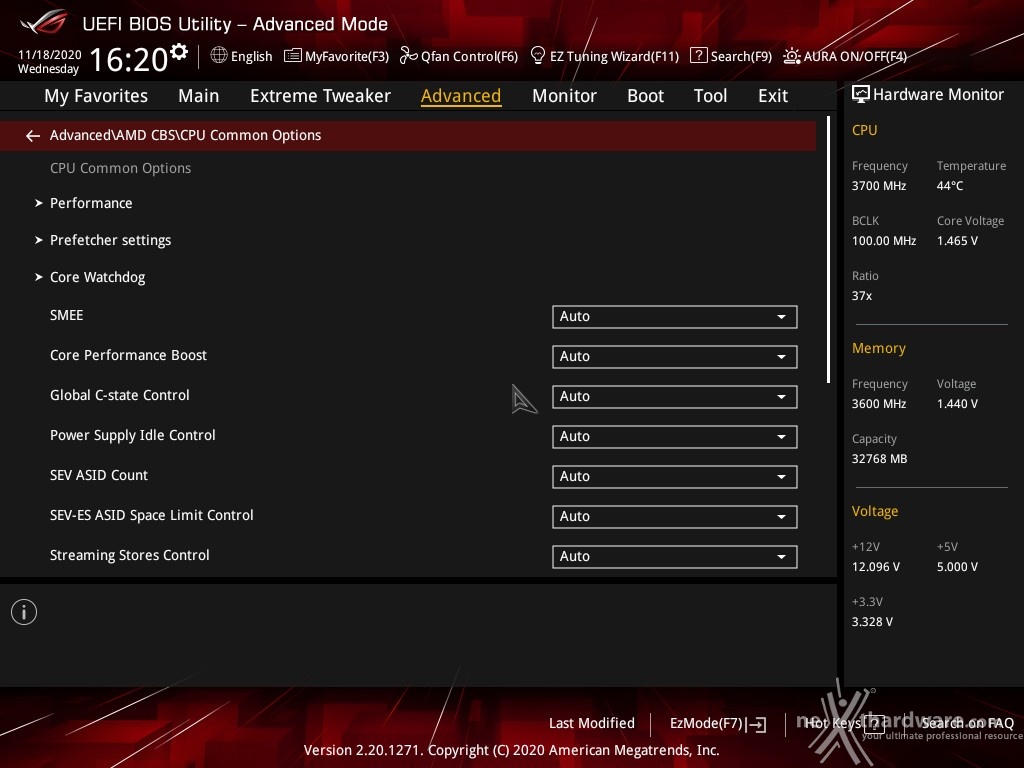Screen dimensions: 1024x768
Task: Toggle AURA ON/OFF(F4)
Action: pyautogui.click(x=845, y=56)
